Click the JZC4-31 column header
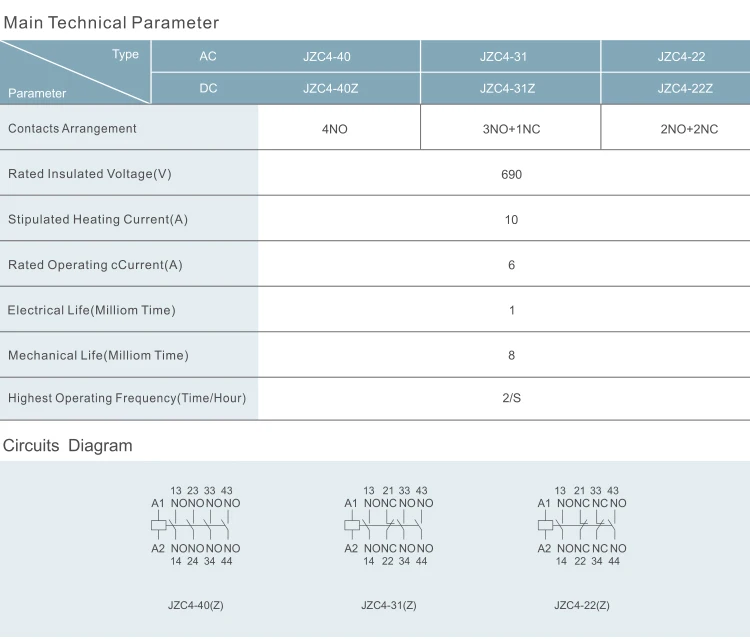Screen dimensions: 750x640 pyautogui.click(x=503, y=57)
